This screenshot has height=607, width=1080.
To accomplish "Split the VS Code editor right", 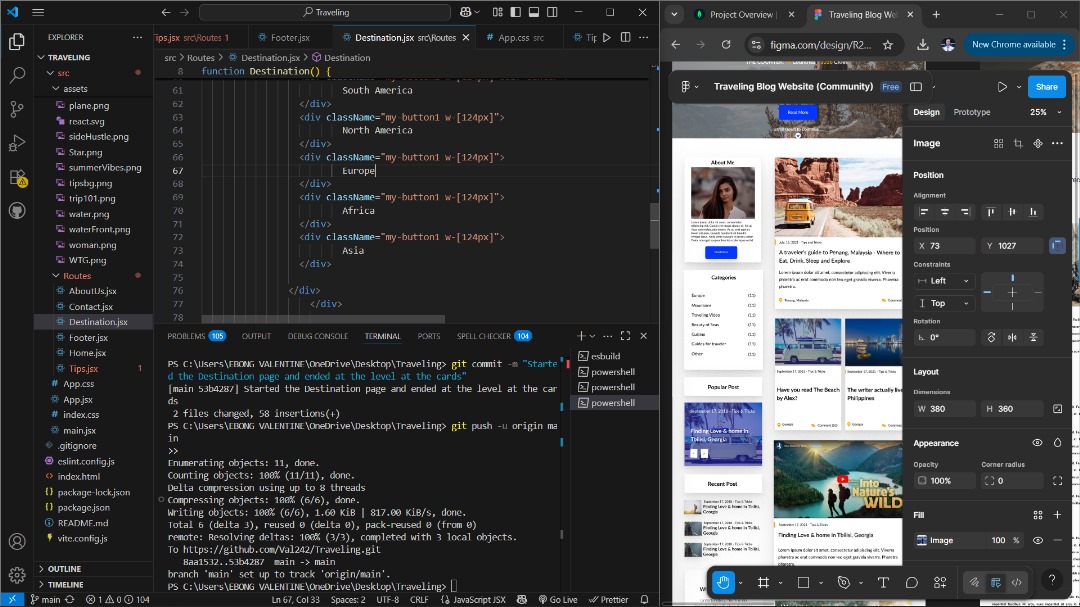I will pyautogui.click(x=625, y=37).
